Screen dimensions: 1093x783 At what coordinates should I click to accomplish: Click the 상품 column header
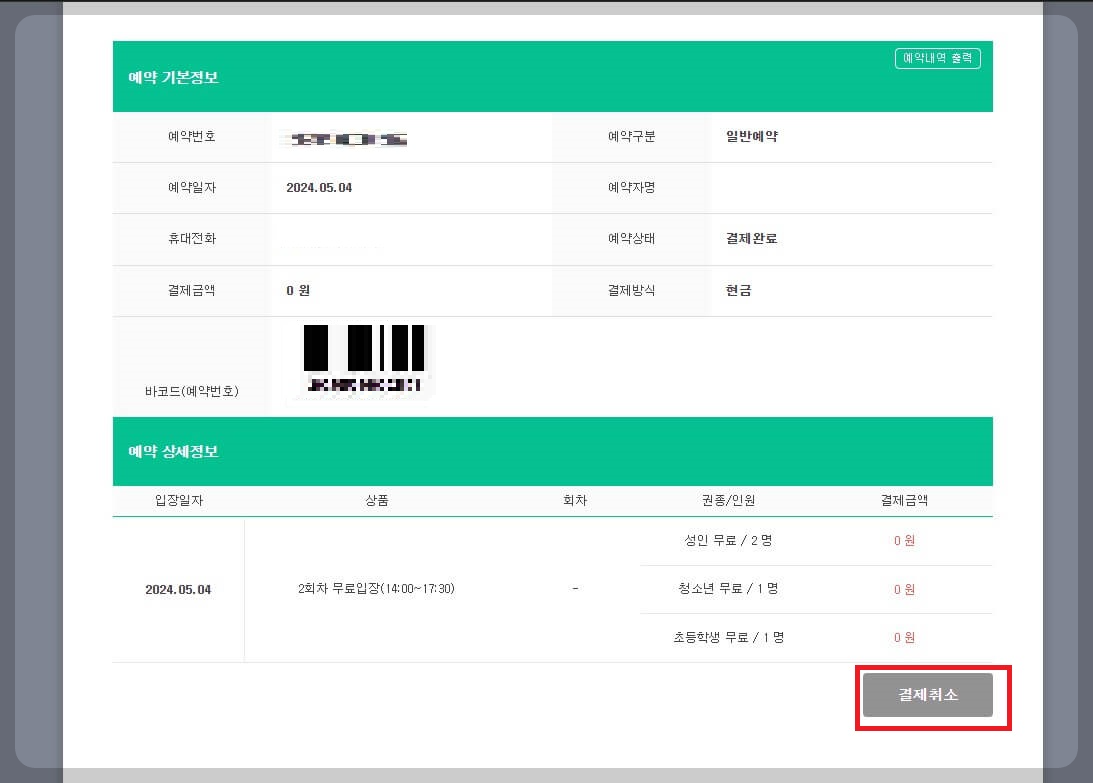[x=377, y=500]
